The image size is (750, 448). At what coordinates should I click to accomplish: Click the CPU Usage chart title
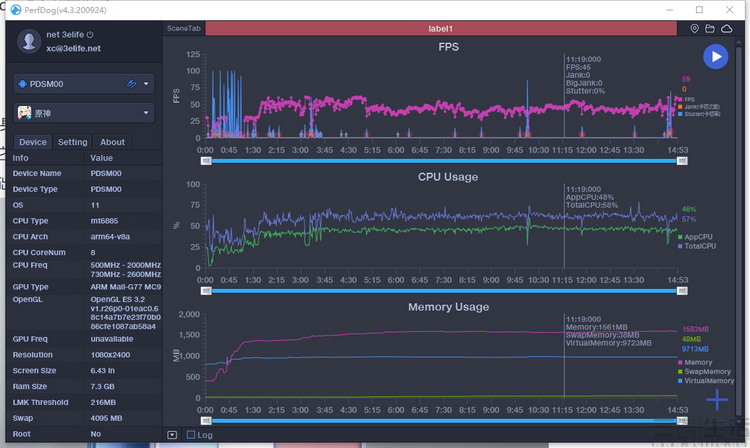(448, 177)
